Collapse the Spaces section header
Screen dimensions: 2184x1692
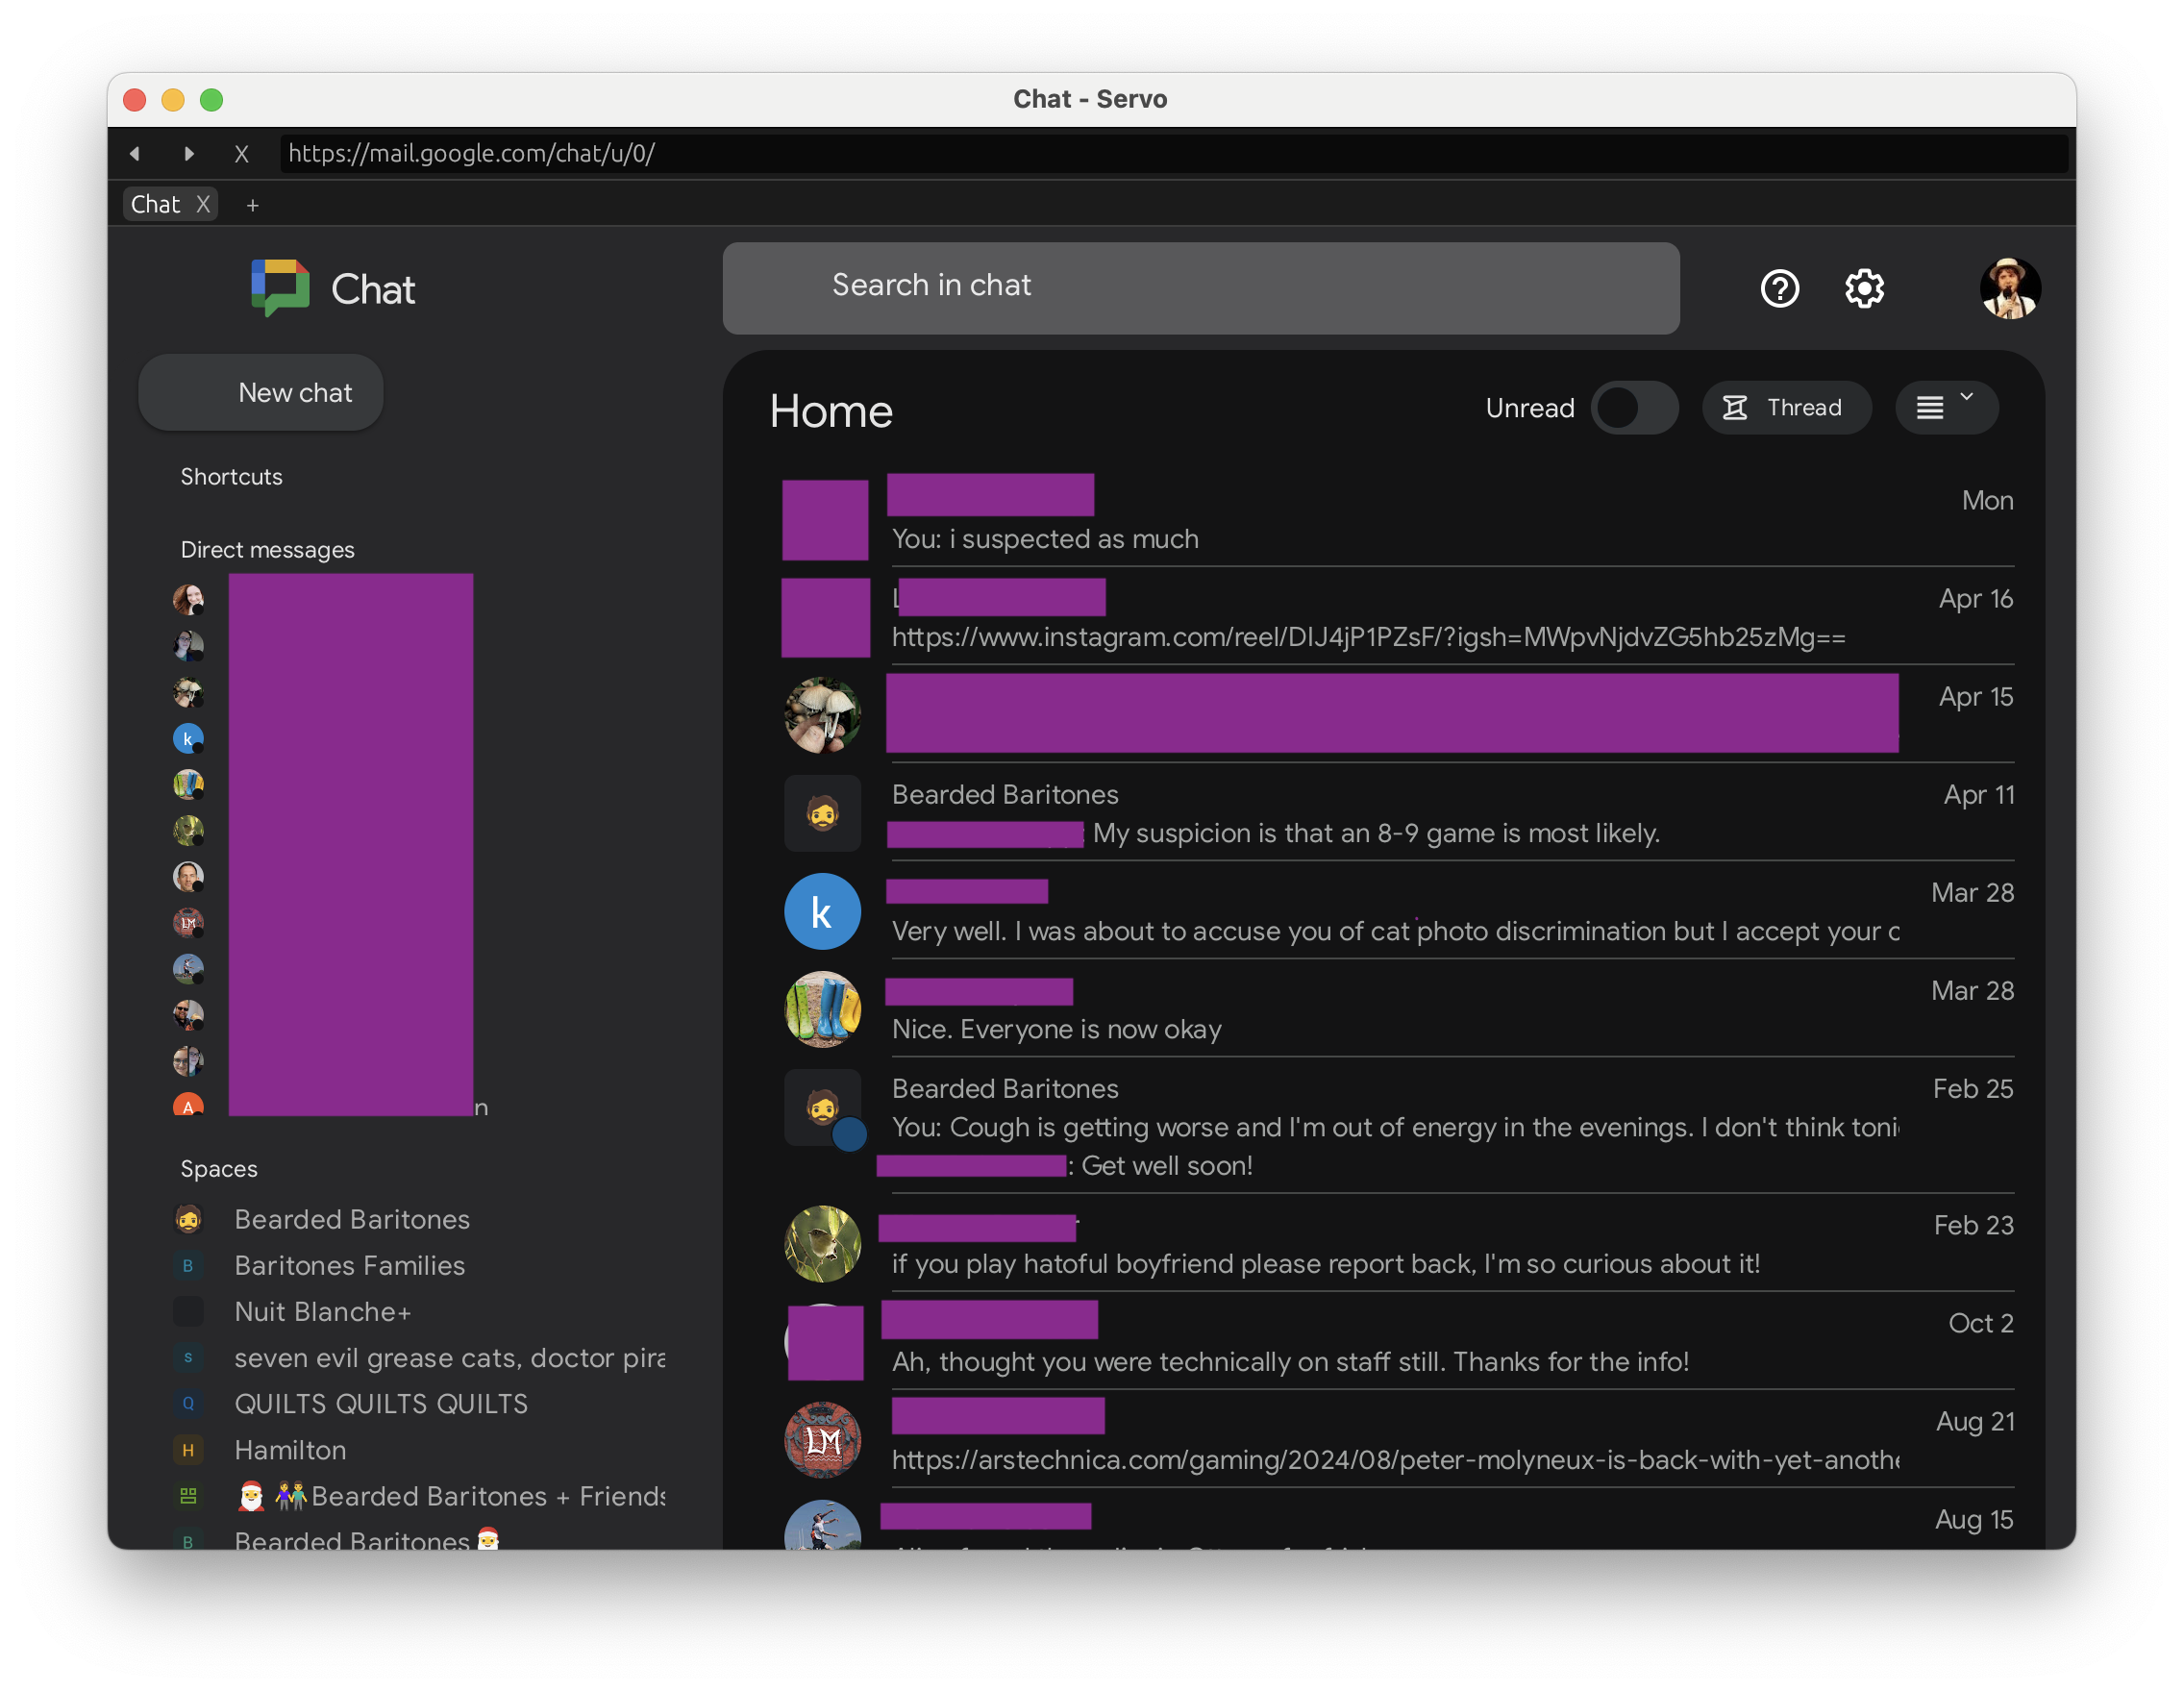pyautogui.click(x=219, y=1168)
